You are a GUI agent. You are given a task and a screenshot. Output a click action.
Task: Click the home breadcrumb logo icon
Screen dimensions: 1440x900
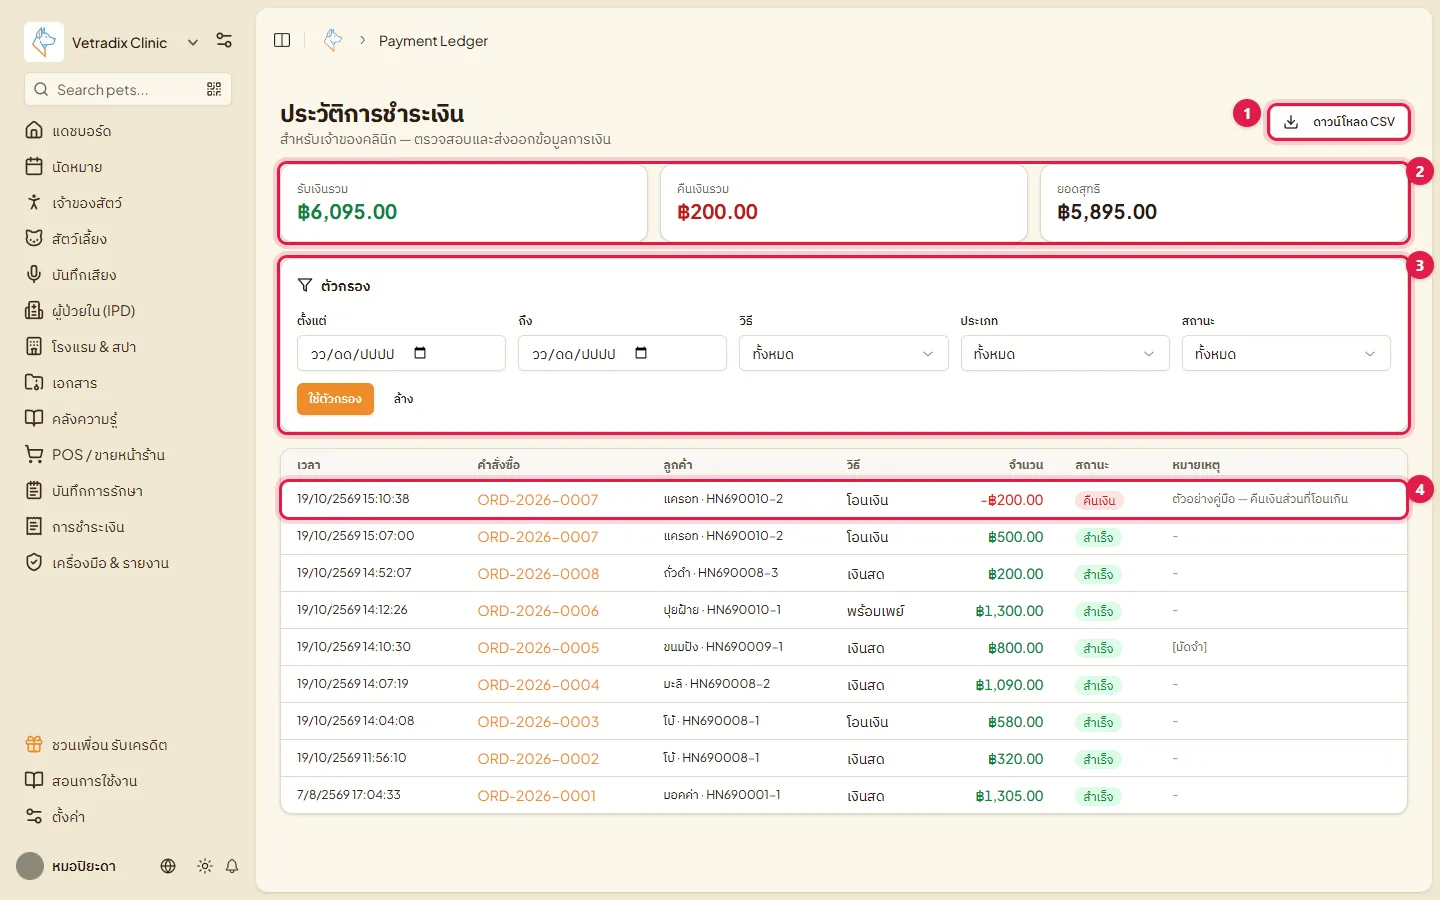(x=333, y=40)
